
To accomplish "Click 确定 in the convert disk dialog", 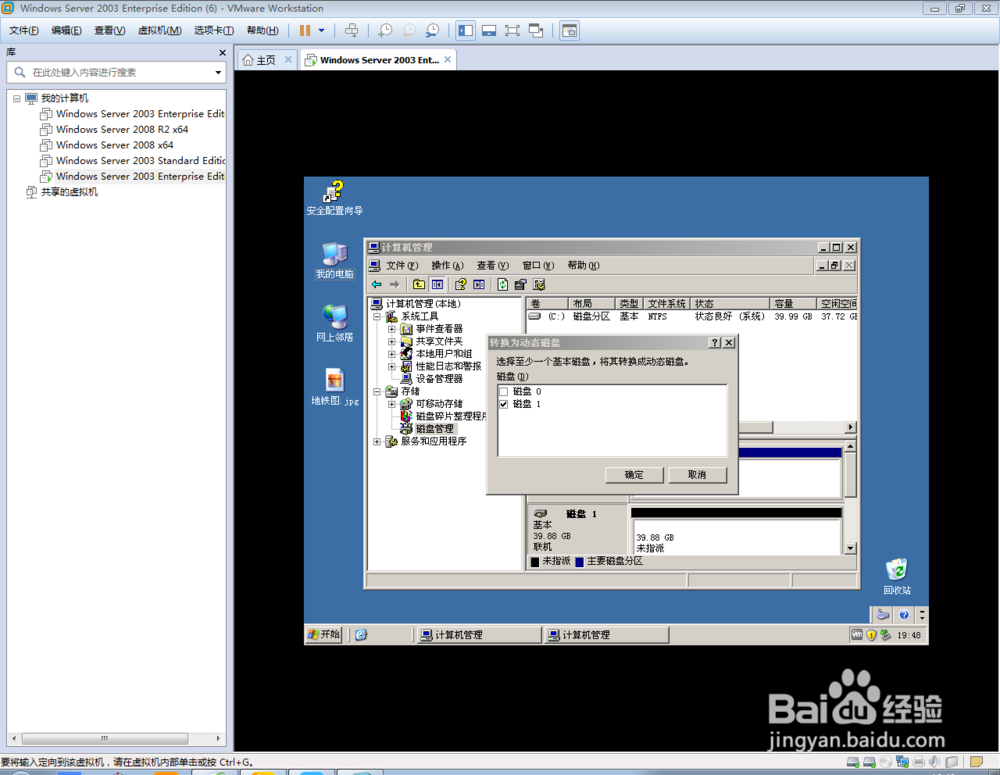I will coord(634,475).
